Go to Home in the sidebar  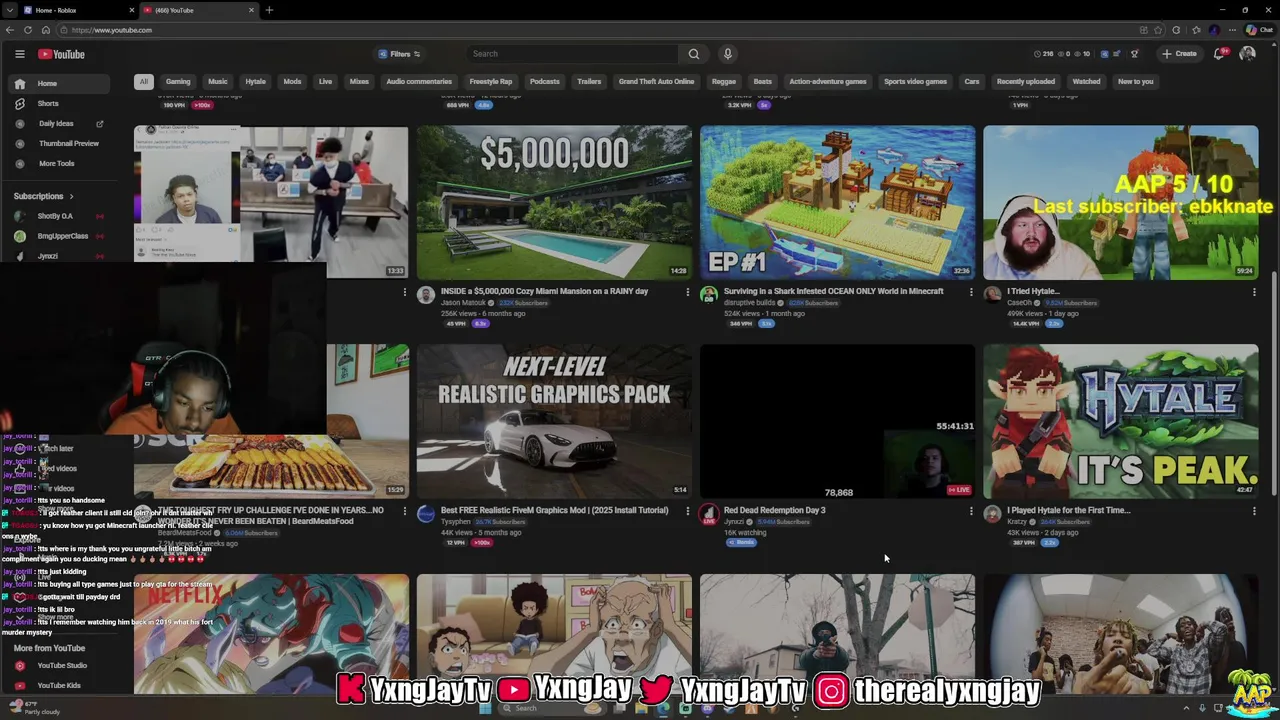pyautogui.click(x=60, y=84)
